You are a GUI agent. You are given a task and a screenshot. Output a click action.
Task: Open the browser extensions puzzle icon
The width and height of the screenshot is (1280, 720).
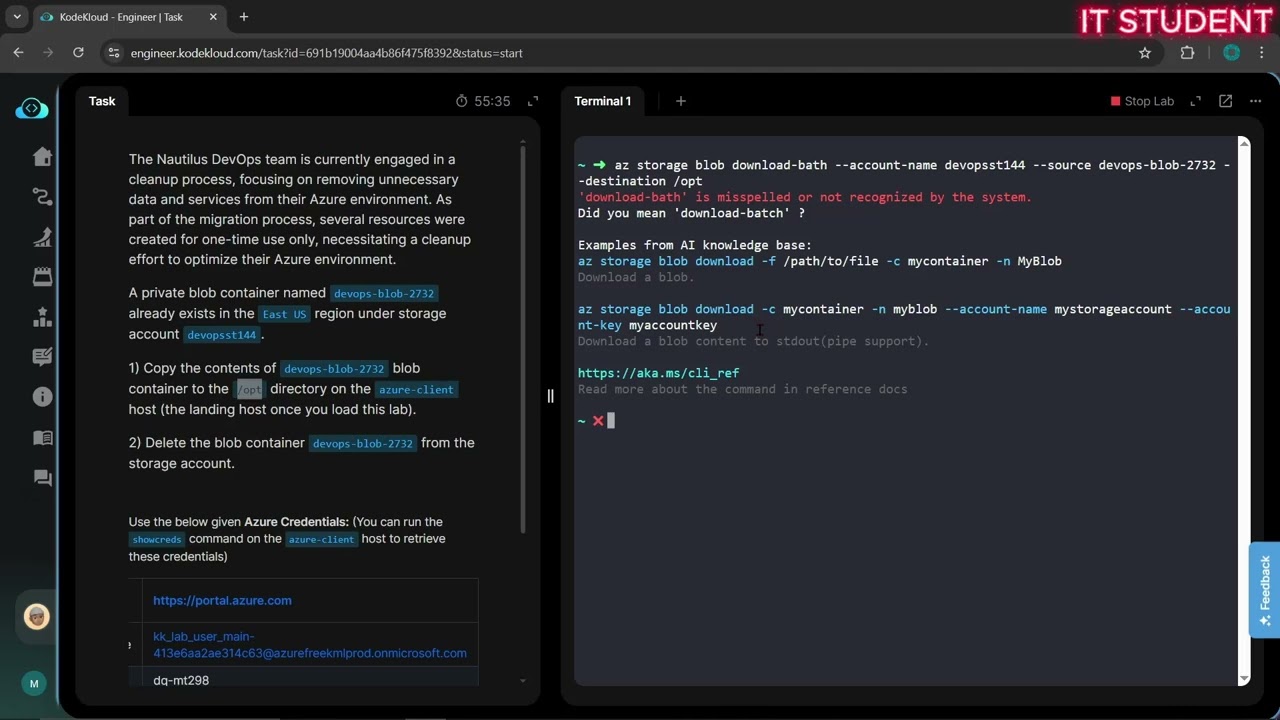(x=1187, y=53)
